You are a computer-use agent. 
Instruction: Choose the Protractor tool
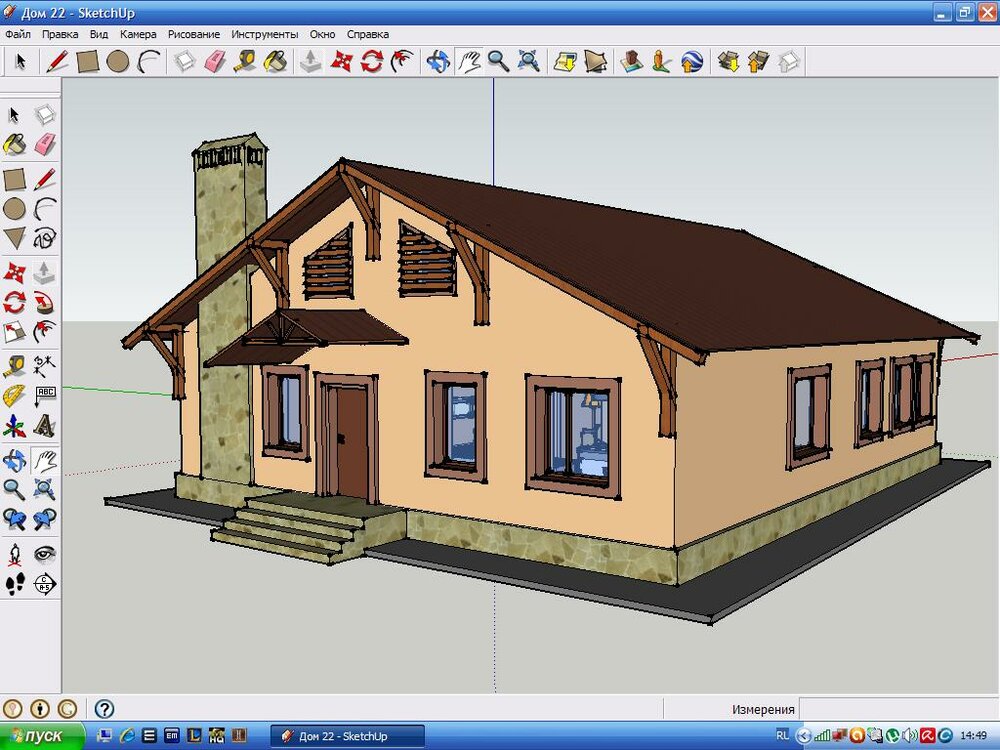(15, 395)
